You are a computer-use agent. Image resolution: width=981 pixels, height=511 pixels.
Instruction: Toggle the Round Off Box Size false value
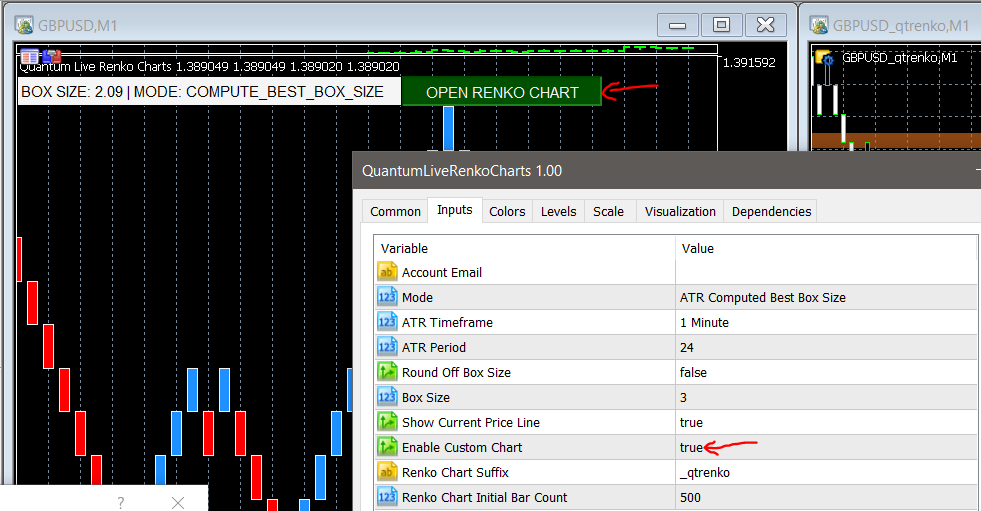[693, 372]
